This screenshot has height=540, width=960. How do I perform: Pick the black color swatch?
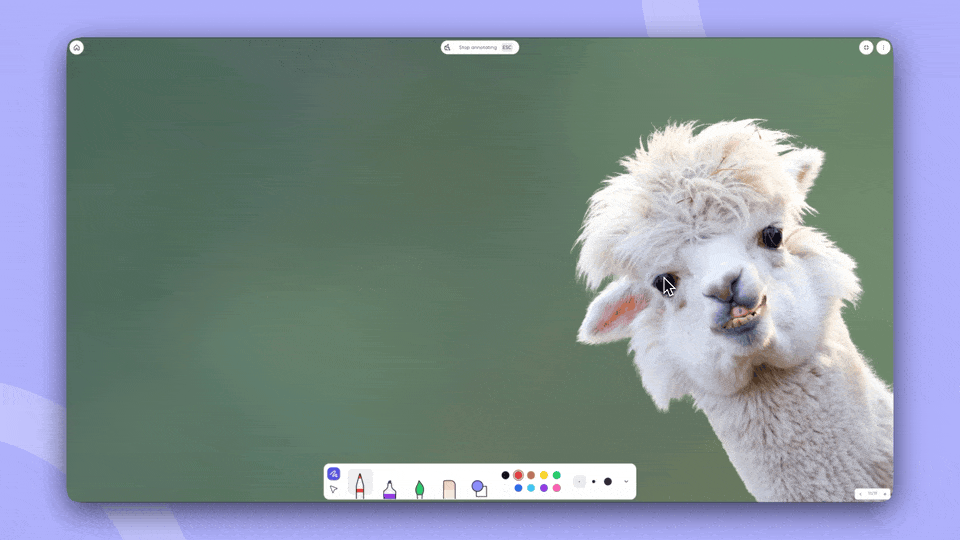pyautogui.click(x=505, y=475)
